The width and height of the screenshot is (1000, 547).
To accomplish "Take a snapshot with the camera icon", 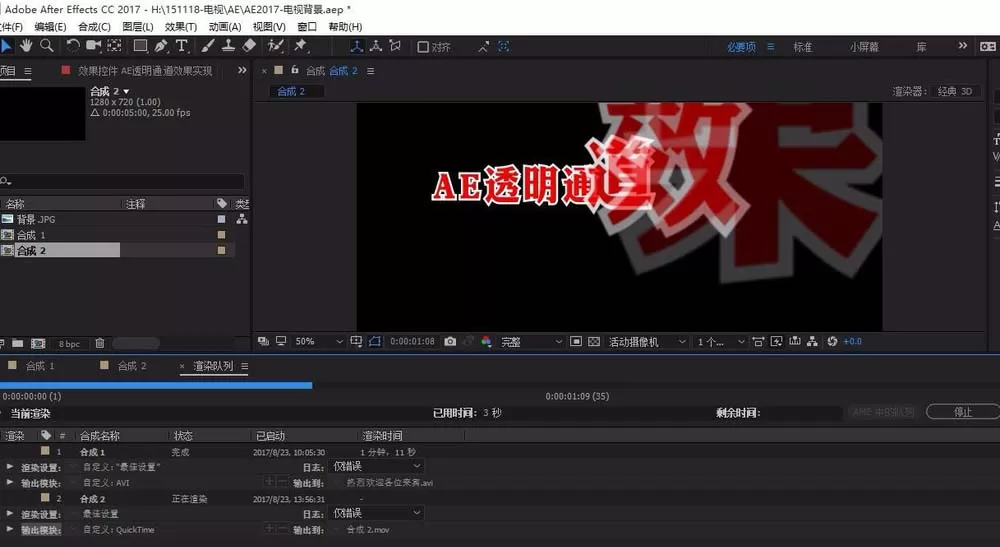I will 450,342.
